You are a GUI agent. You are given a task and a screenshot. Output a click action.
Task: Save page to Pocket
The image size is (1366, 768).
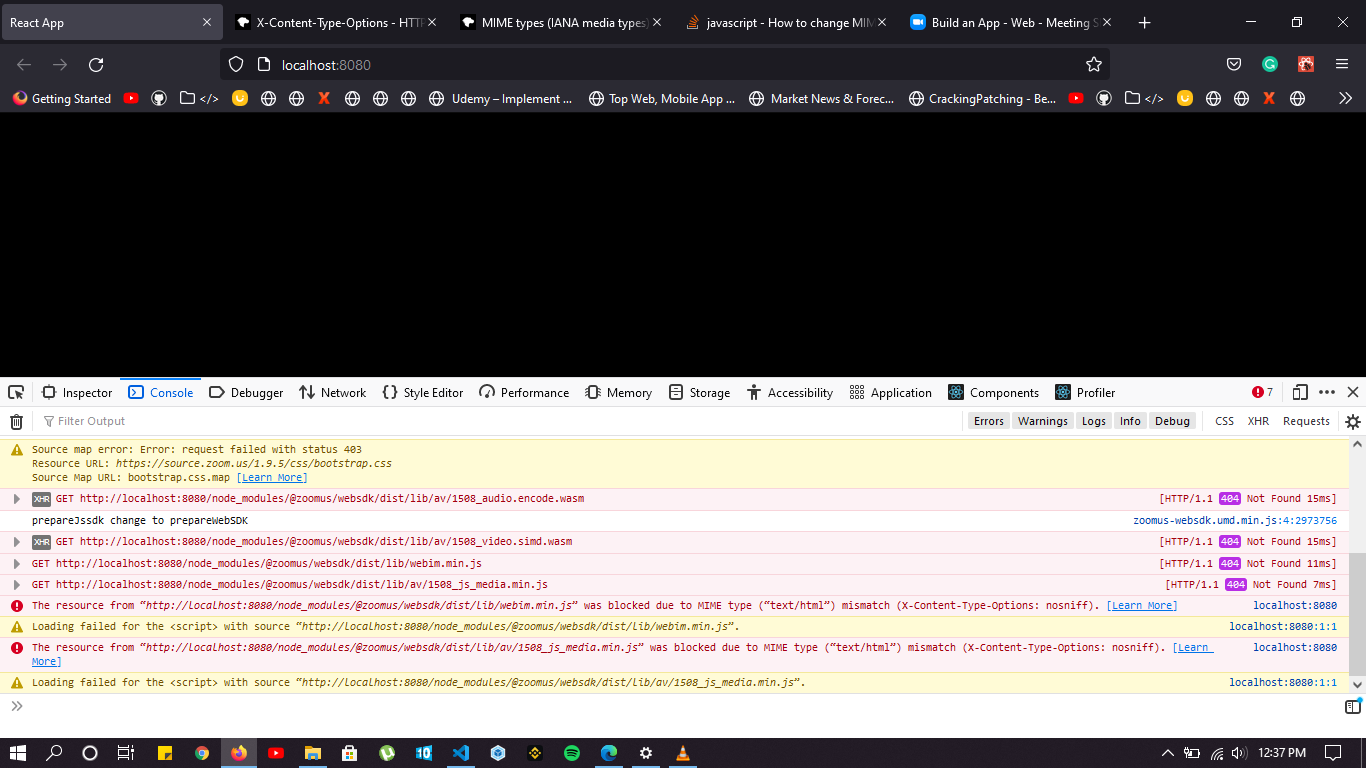(1234, 64)
